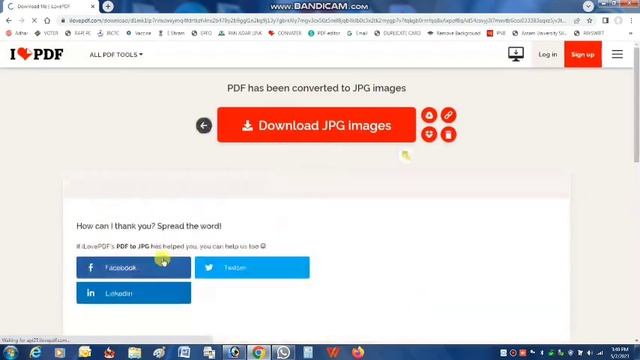
Task: Click the round back arrow button
Action: (204, 125)
